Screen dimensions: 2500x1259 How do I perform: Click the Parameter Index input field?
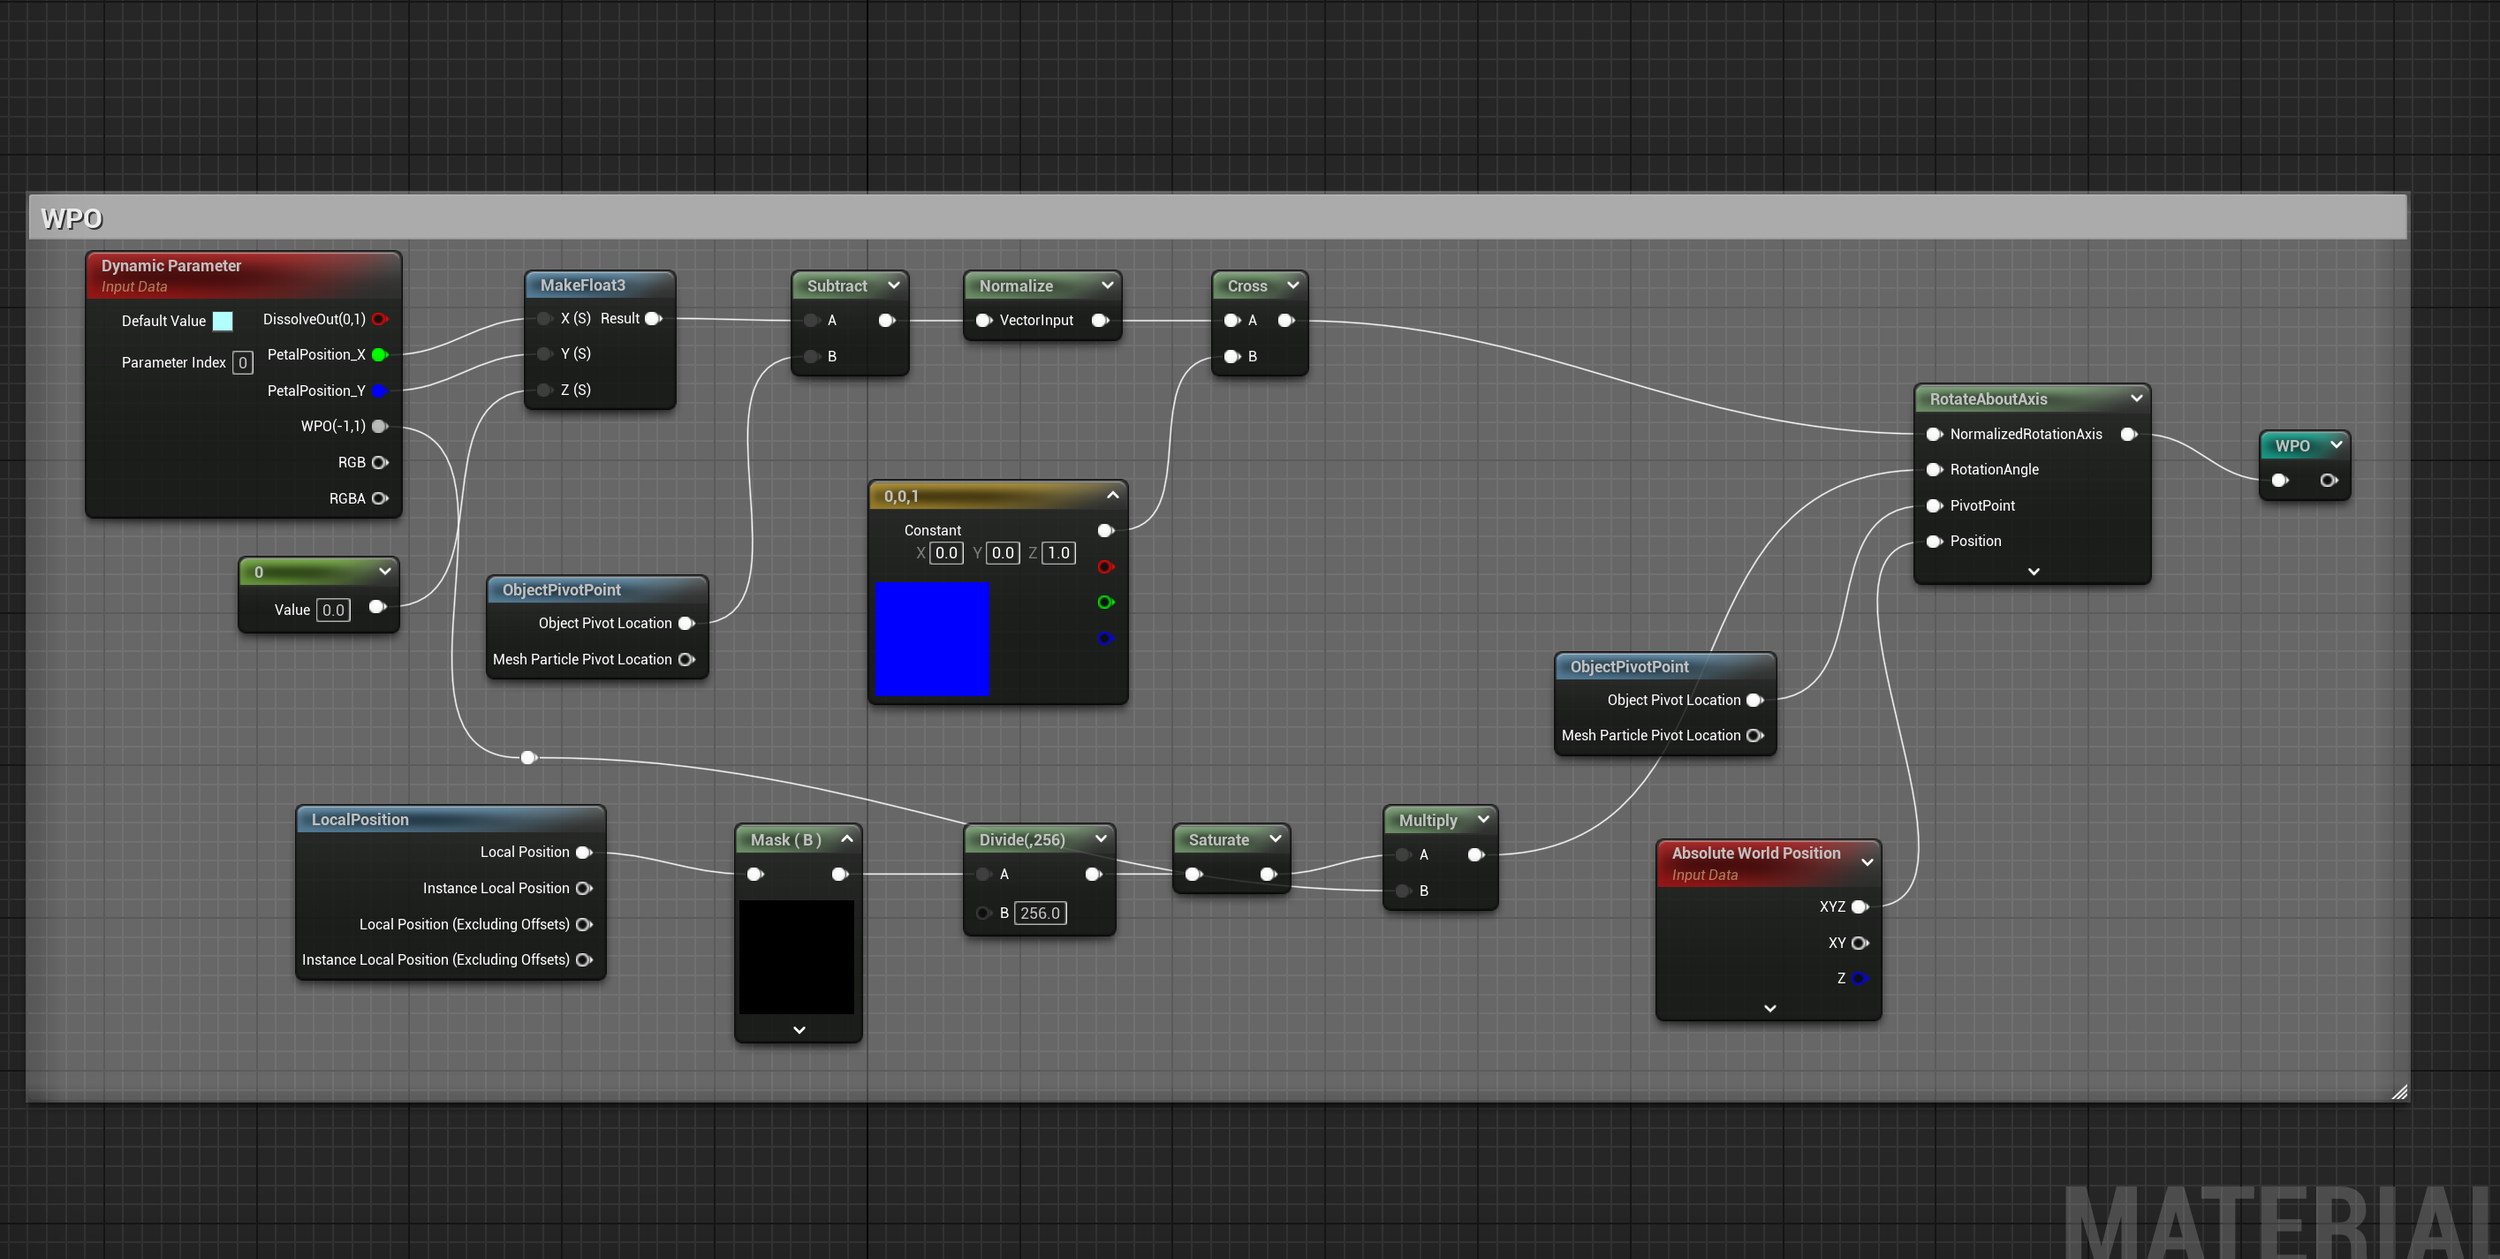242,363
